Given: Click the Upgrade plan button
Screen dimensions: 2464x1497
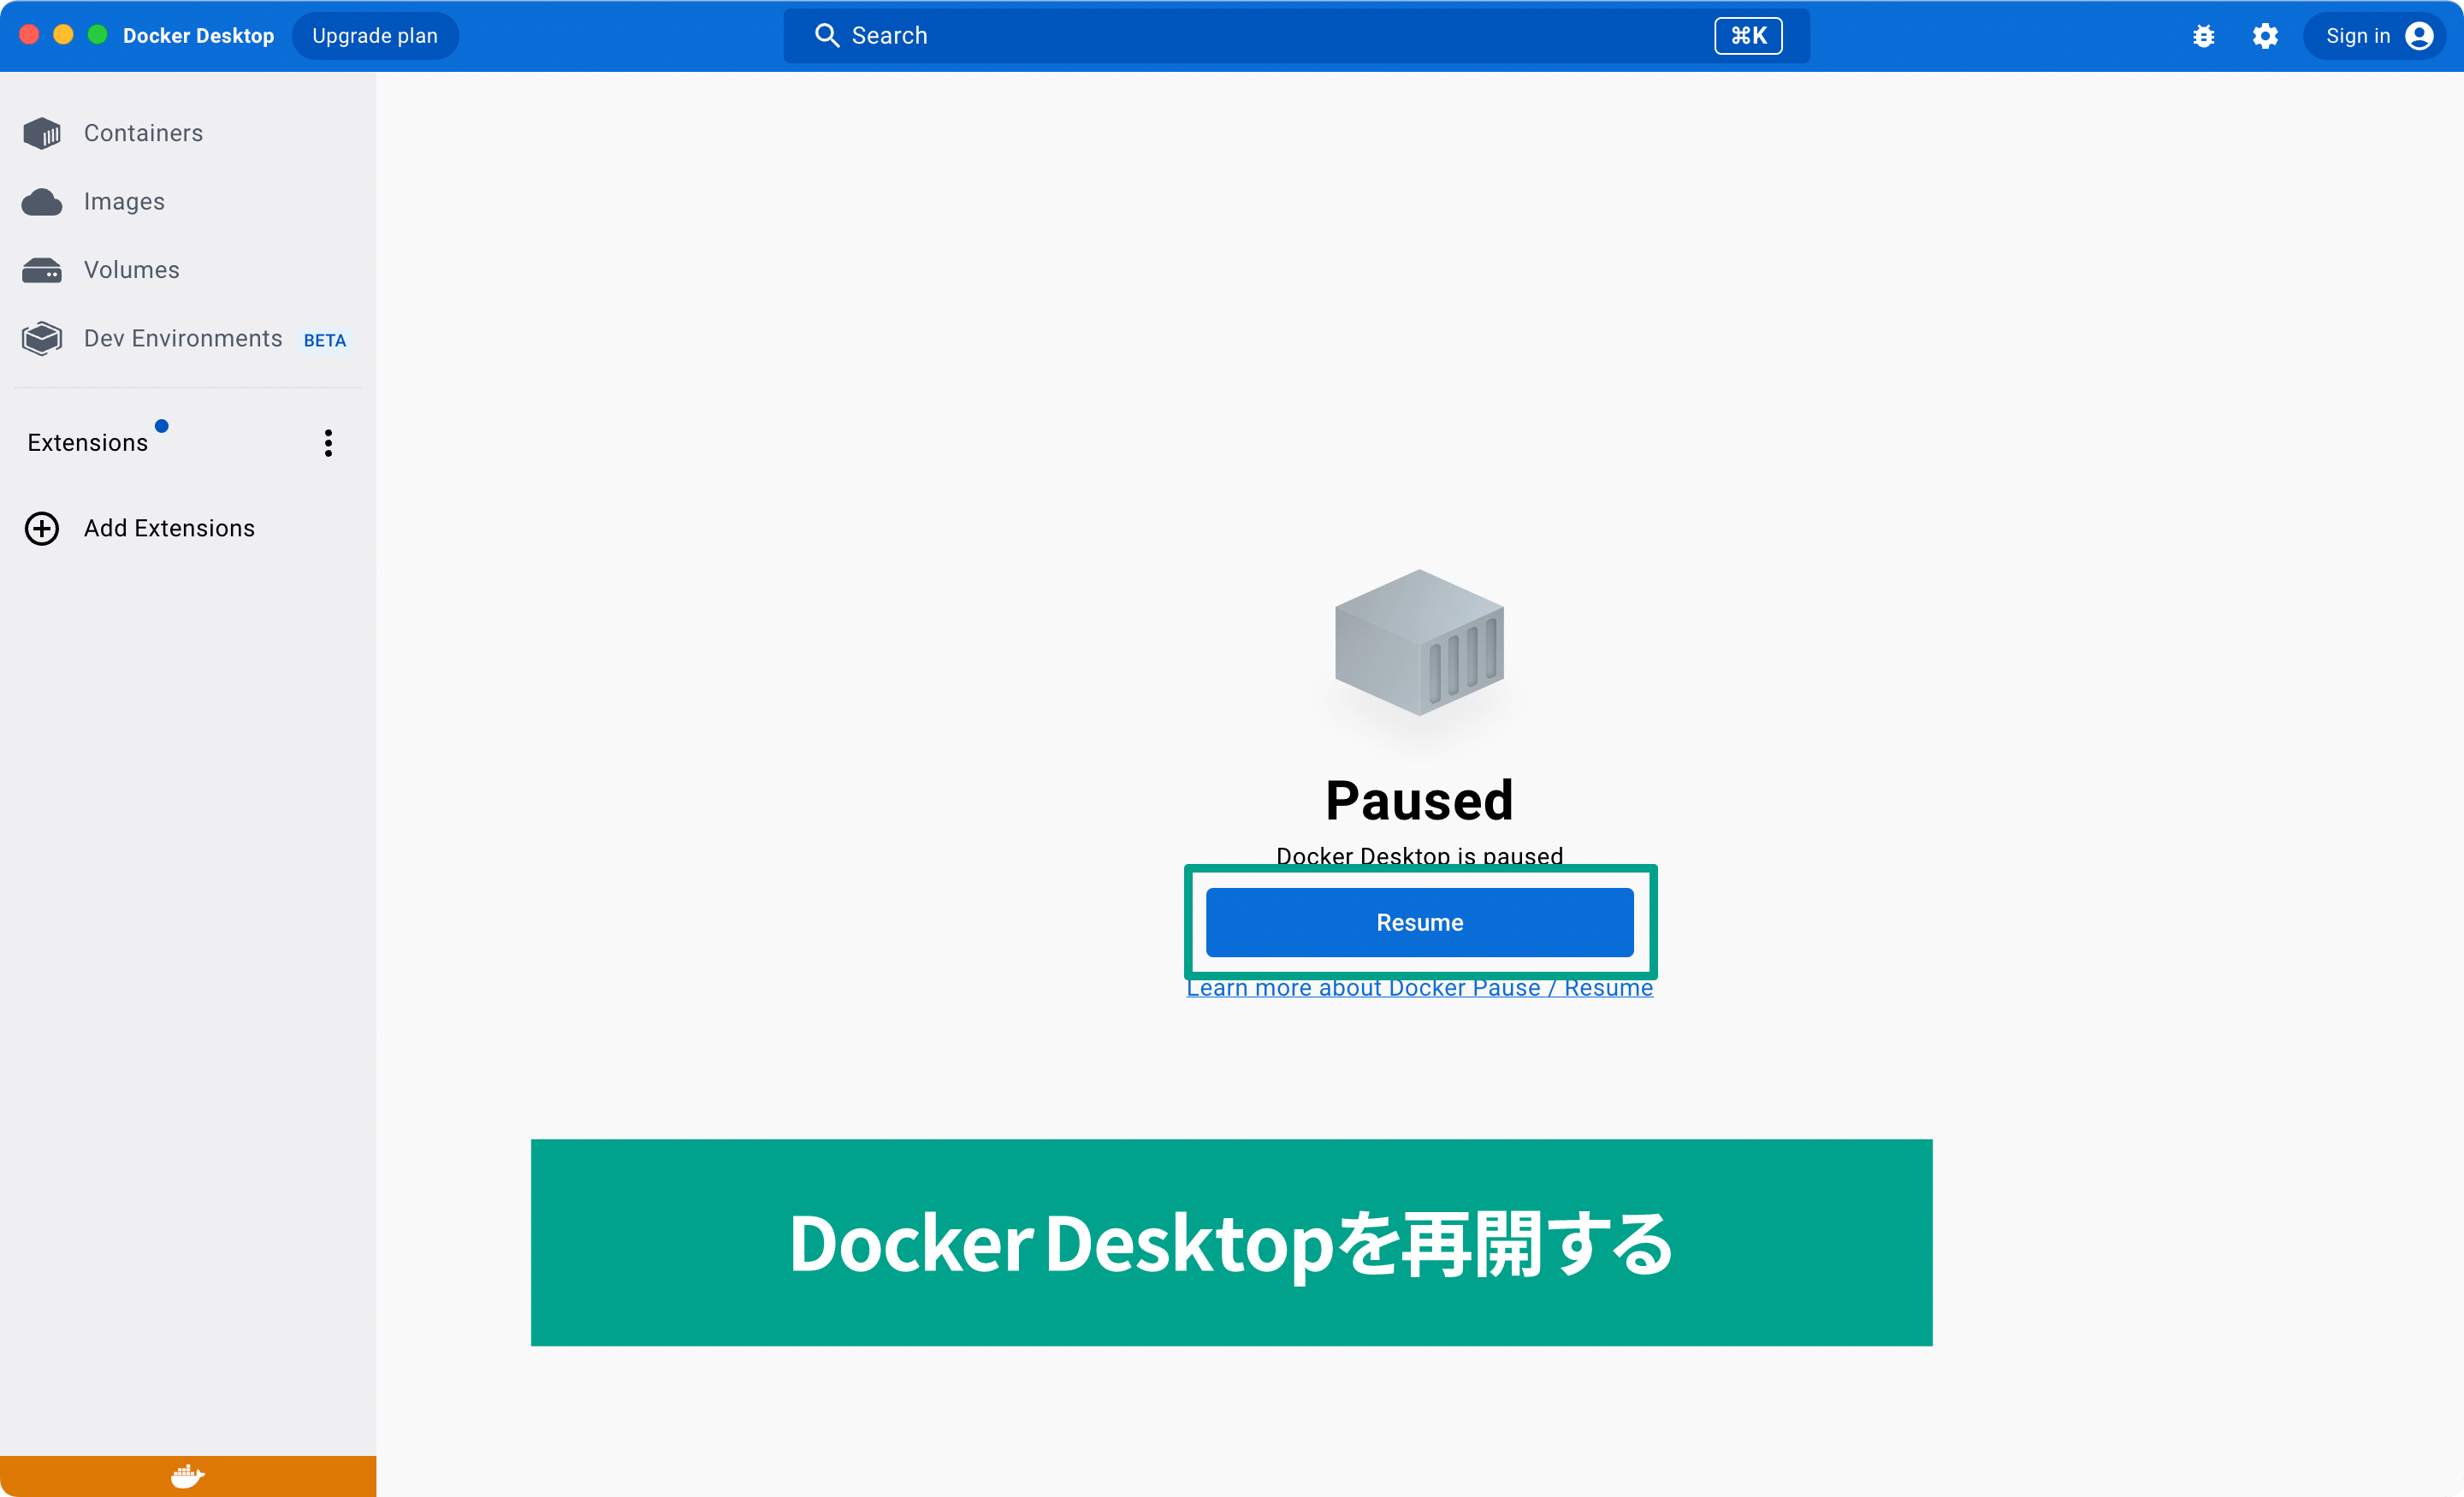Looking at the screenshot, I should point(375,36).
